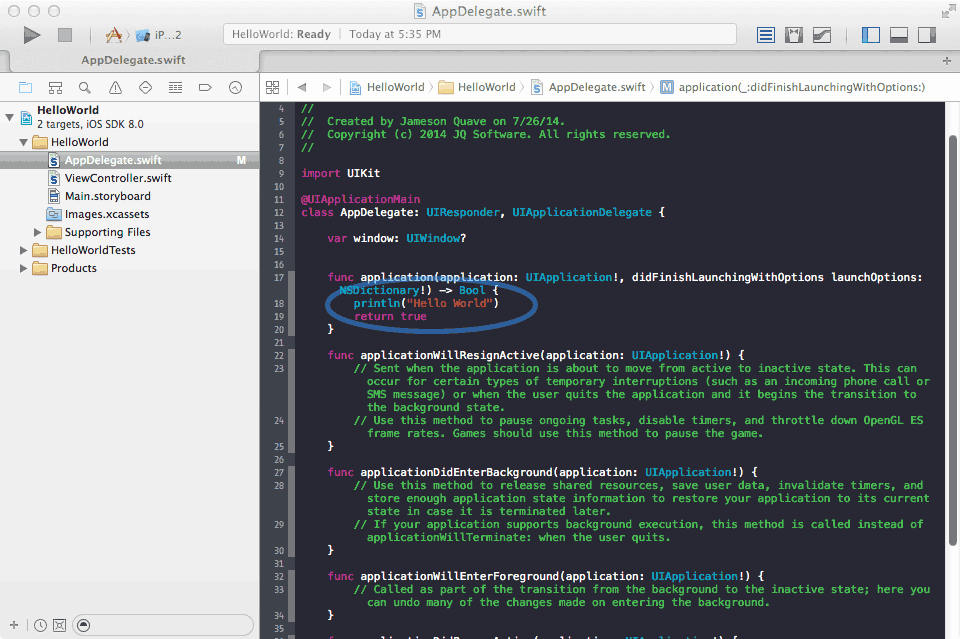Show only source-controlled files filter
This screenshot has width=960, height=639.
tap(59, 626)
